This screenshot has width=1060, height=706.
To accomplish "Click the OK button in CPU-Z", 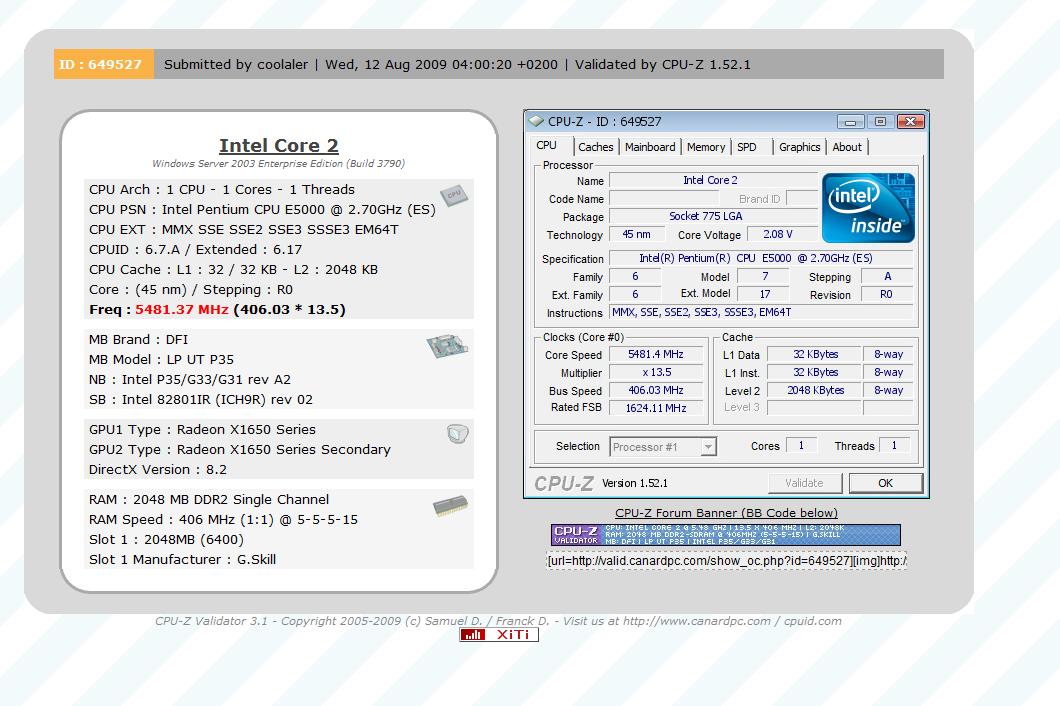I will click(886, 483).
